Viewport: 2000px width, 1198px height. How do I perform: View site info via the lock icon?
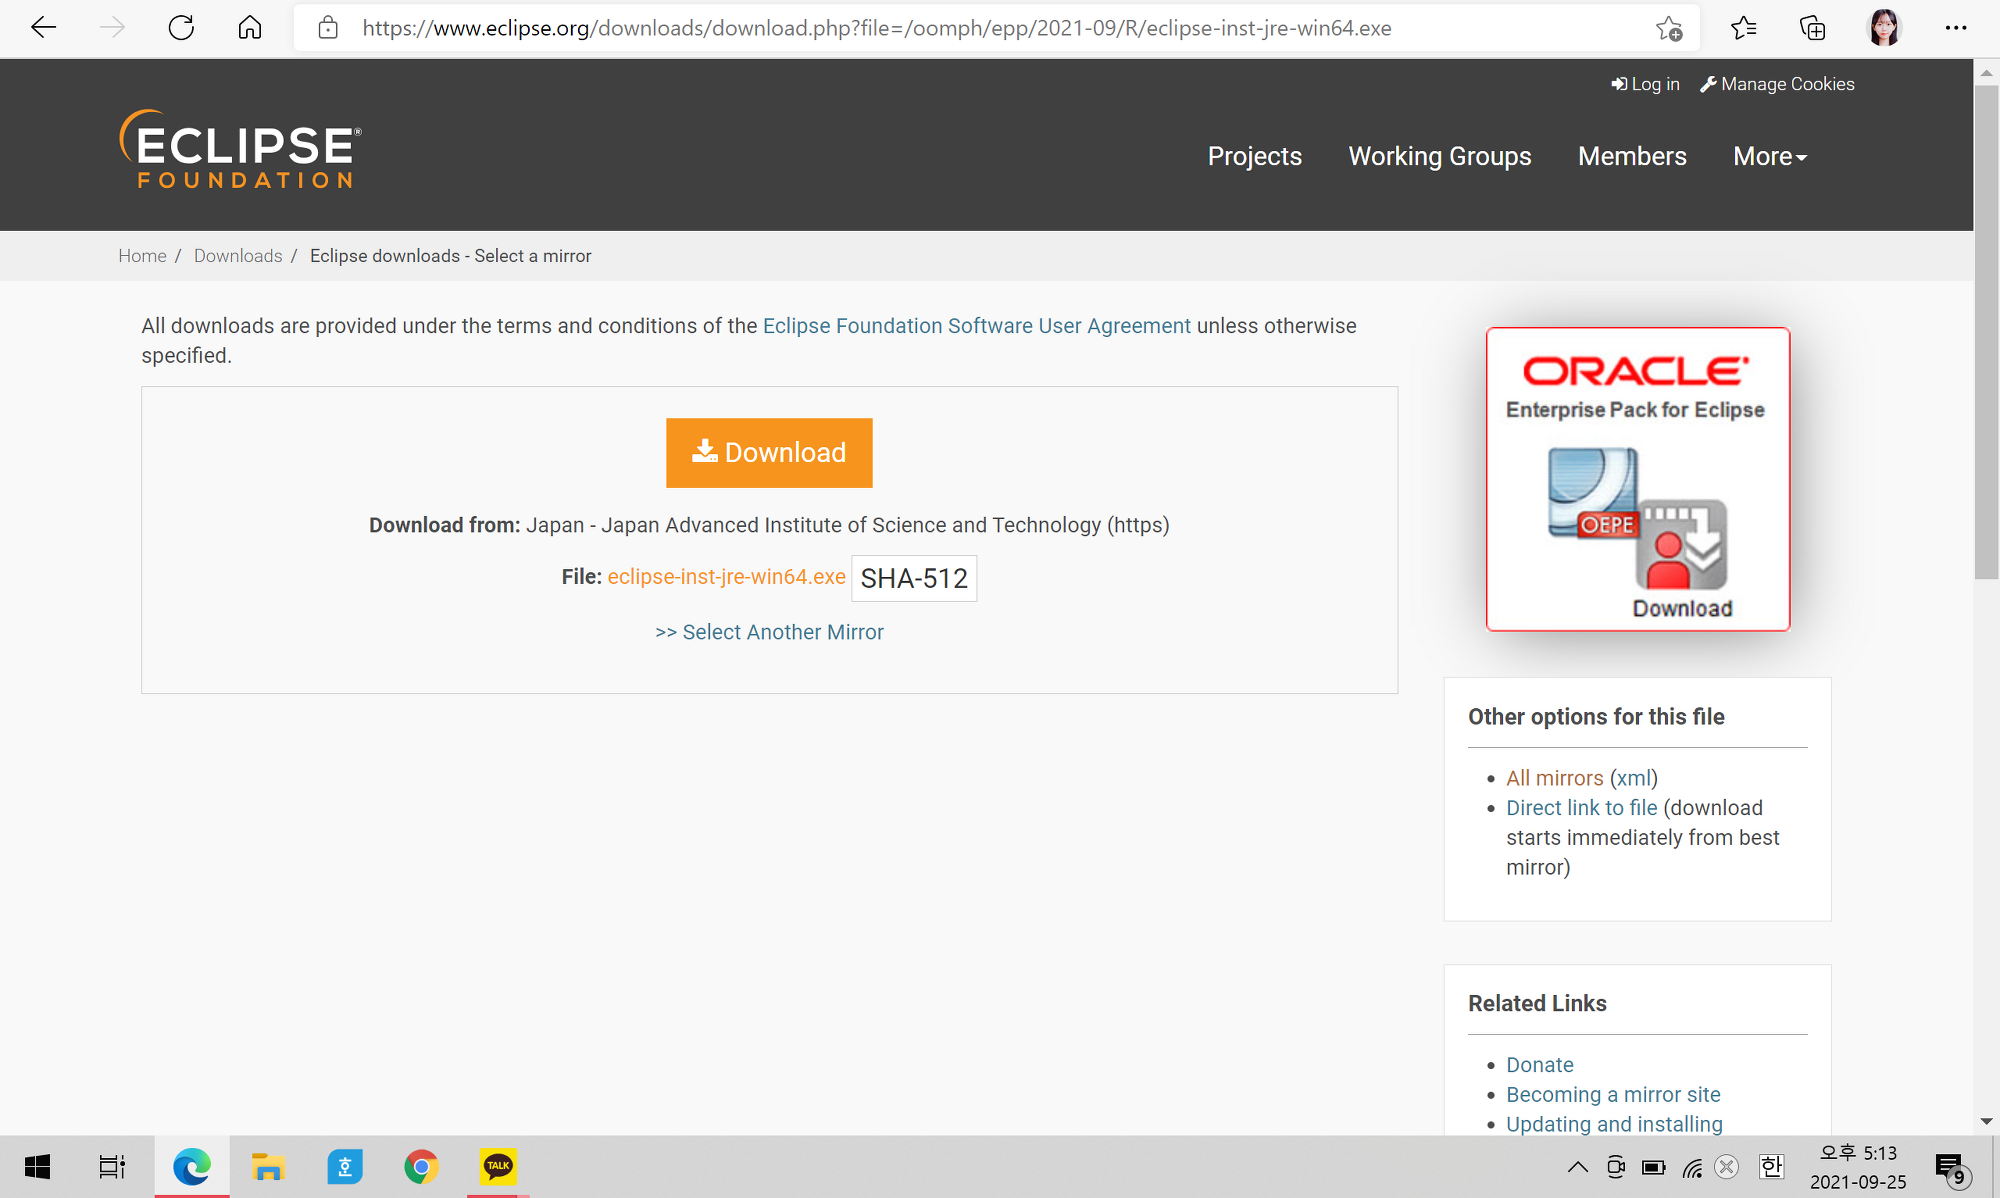point(328,28)
